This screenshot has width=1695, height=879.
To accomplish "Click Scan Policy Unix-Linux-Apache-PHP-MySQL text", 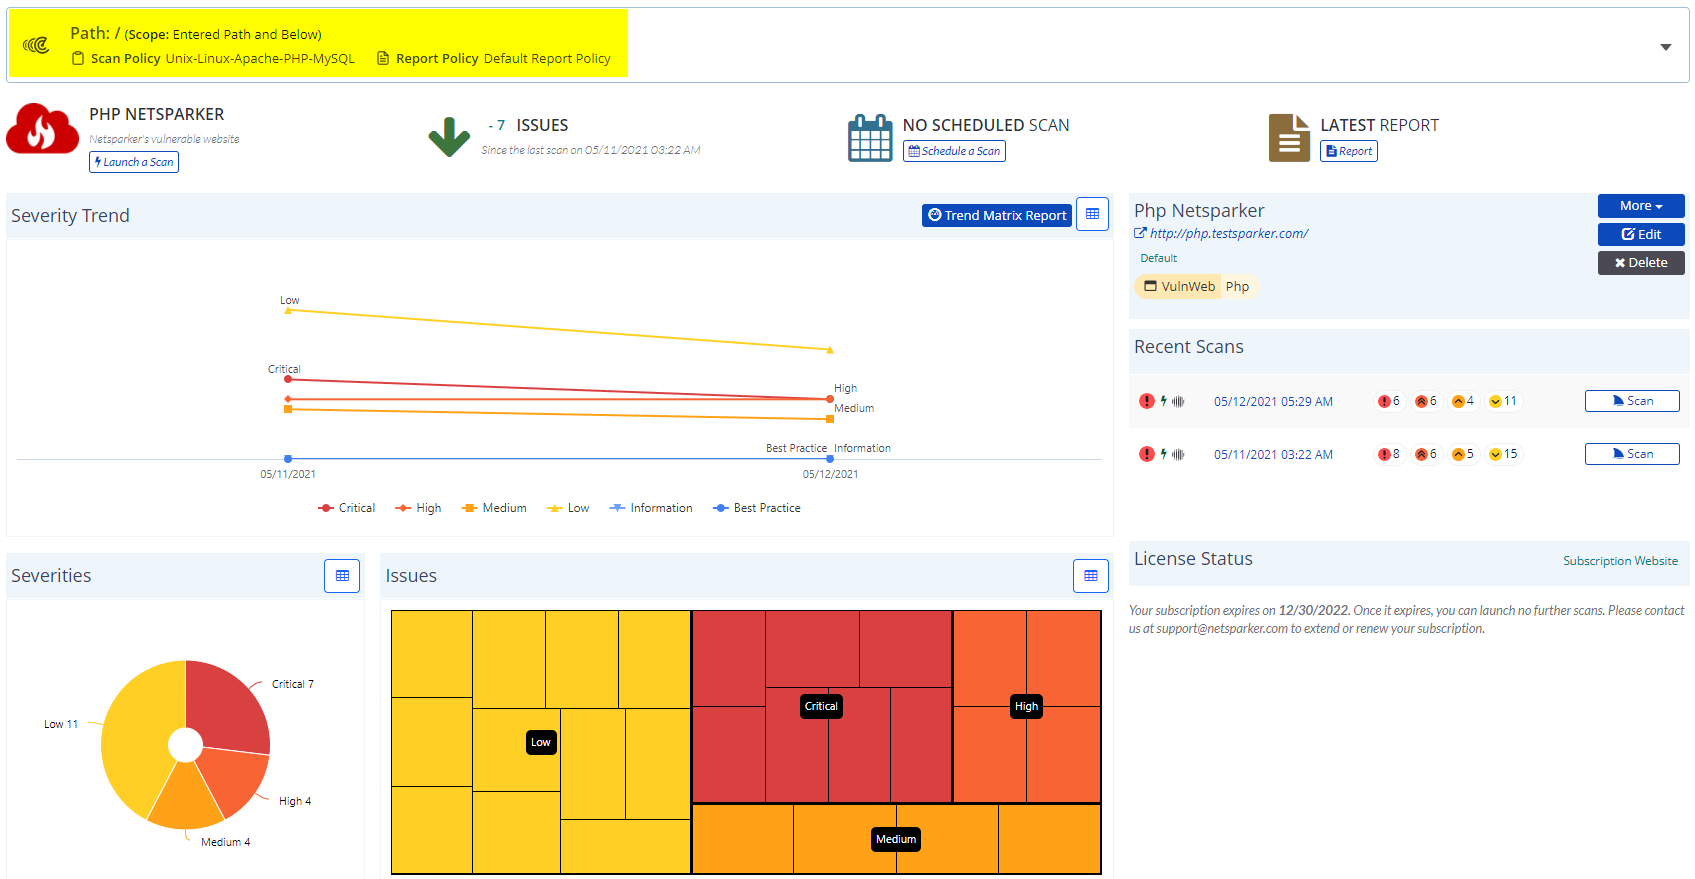I will coord(214,59).
